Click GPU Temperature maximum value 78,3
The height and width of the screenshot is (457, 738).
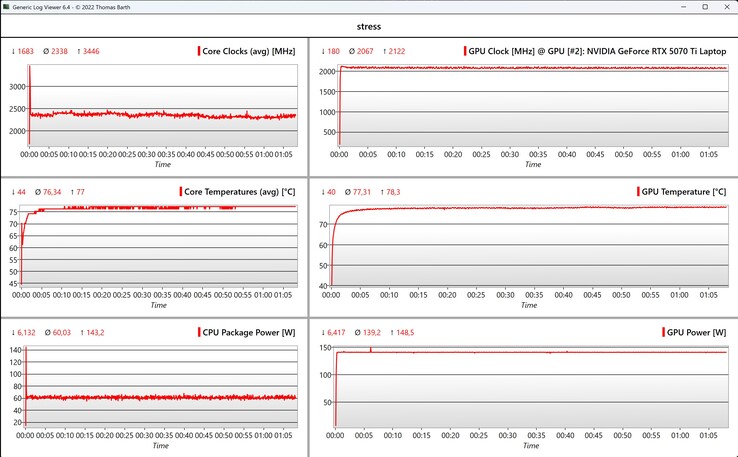pos(393,192)
